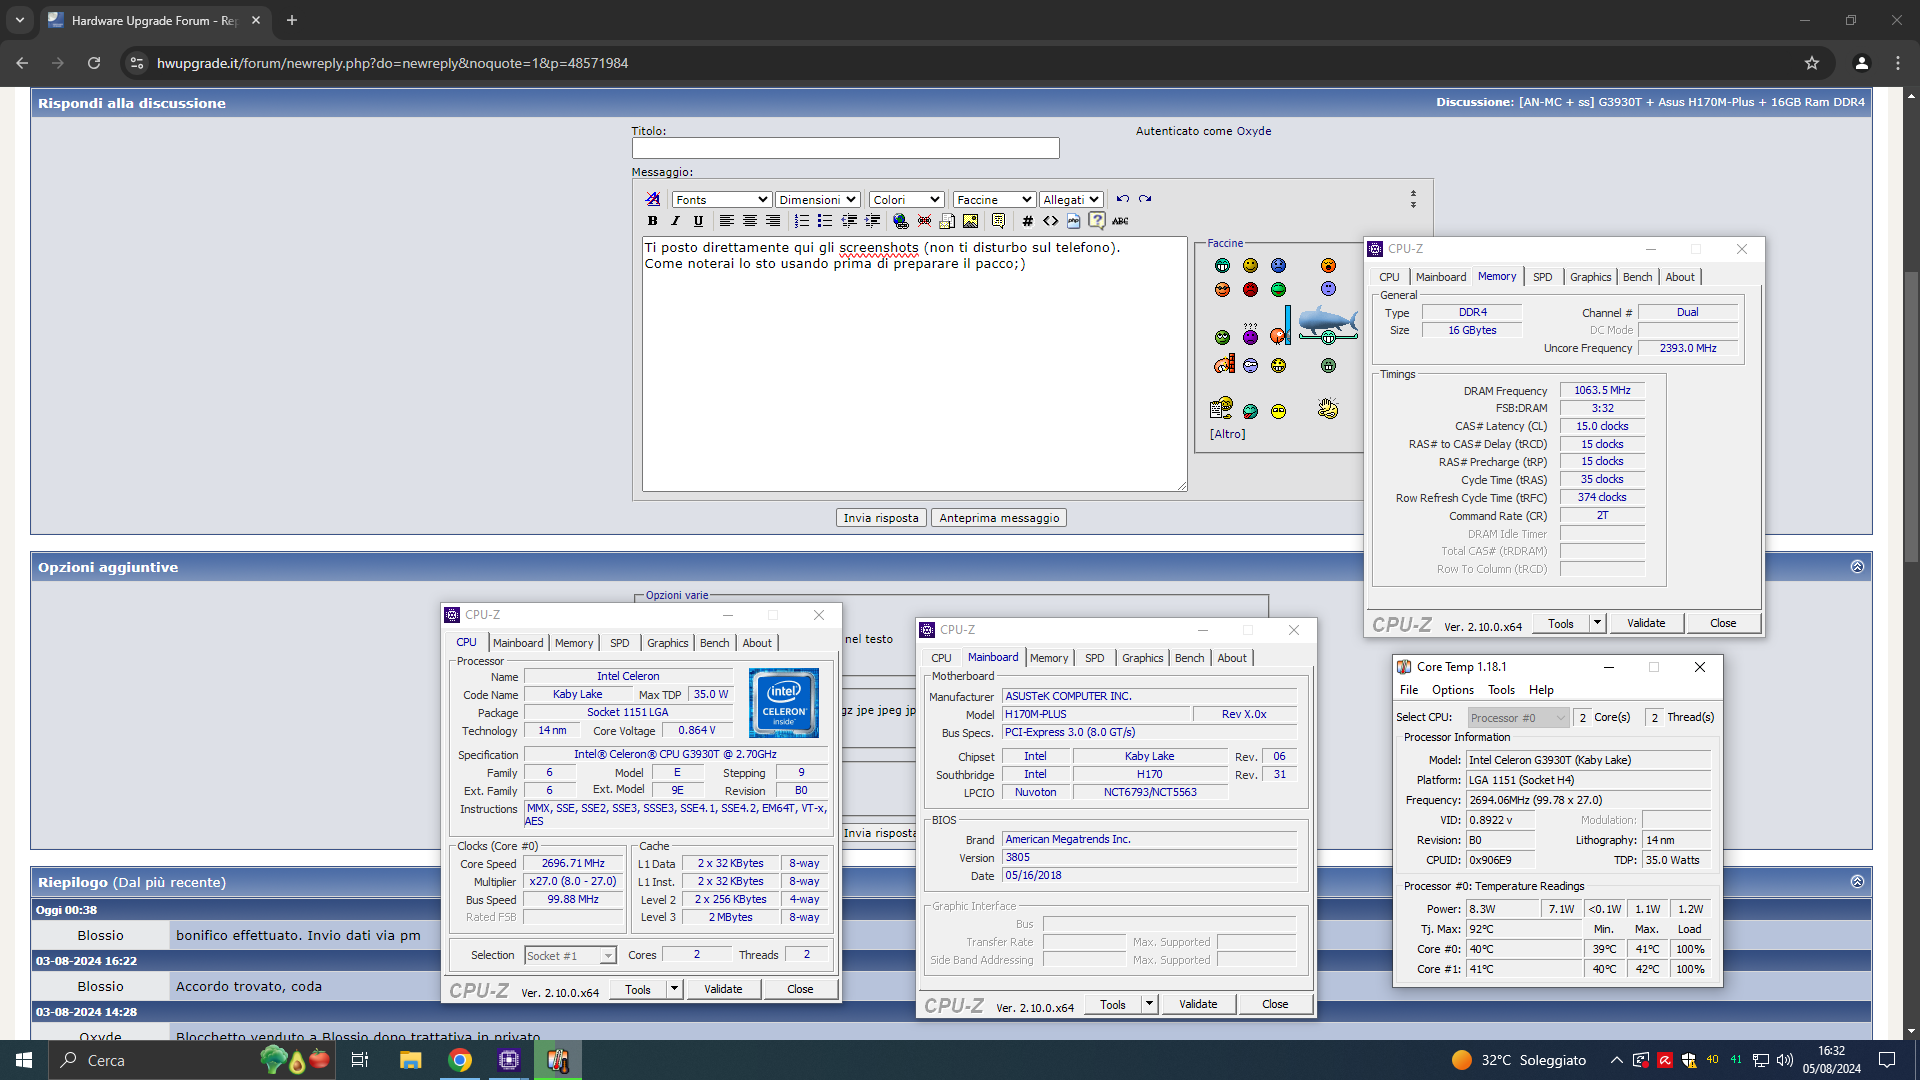Open the Allegati attachments dropdown

pyautogui.click(x=1071, y=200)
